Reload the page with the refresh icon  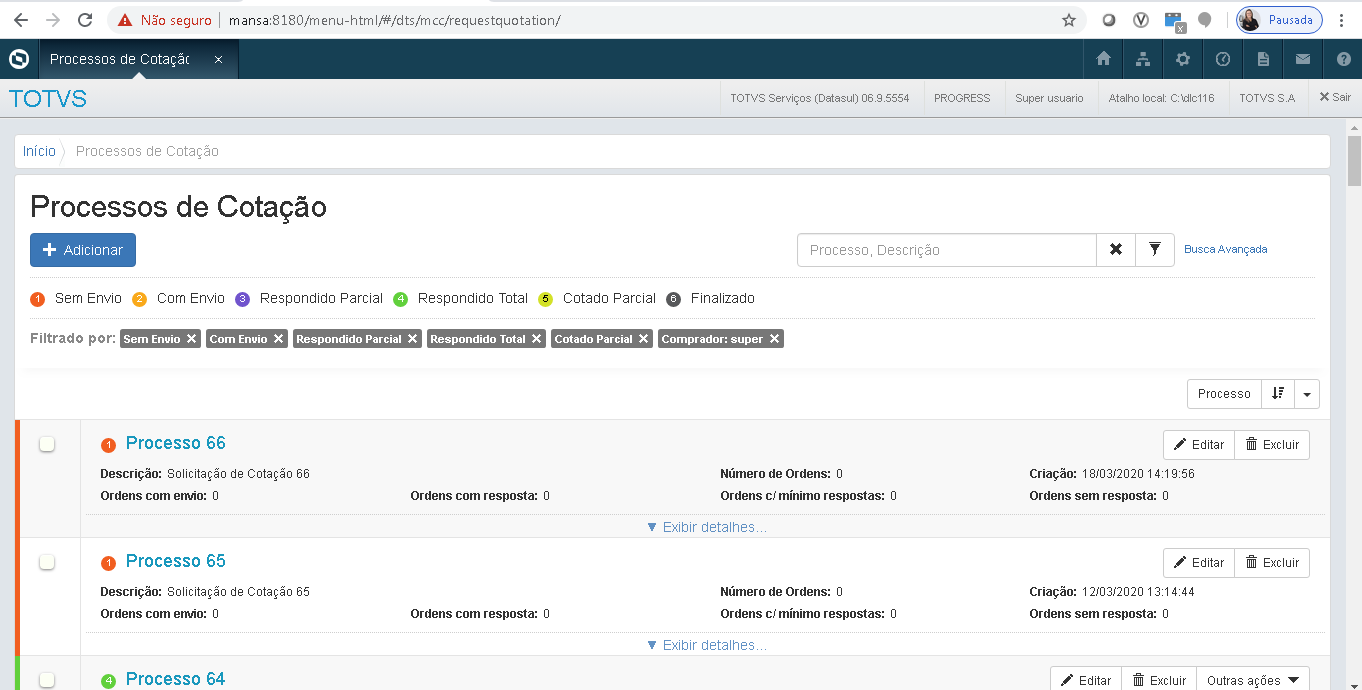[85, 20]
